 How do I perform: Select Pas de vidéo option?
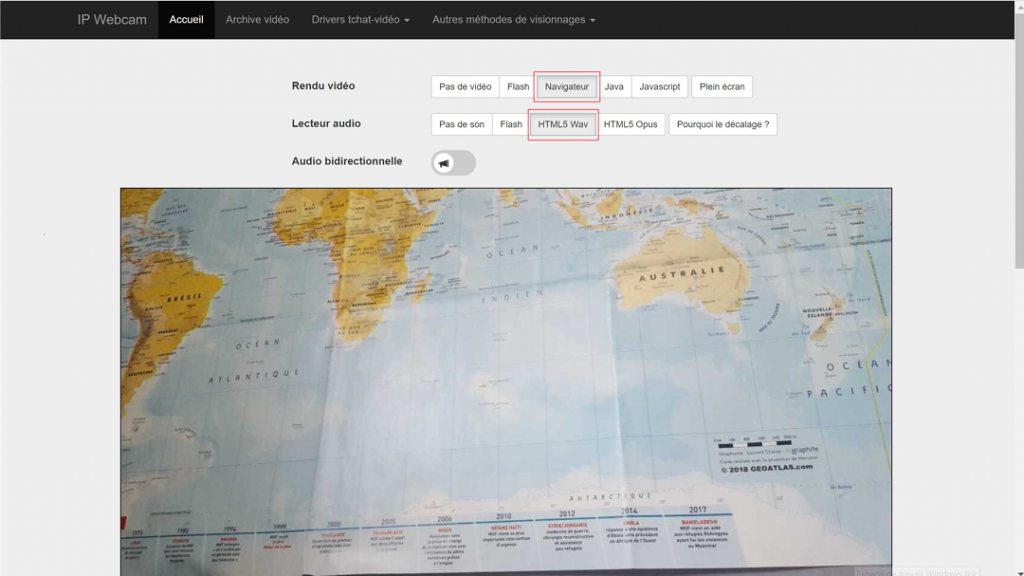[465, 87]
